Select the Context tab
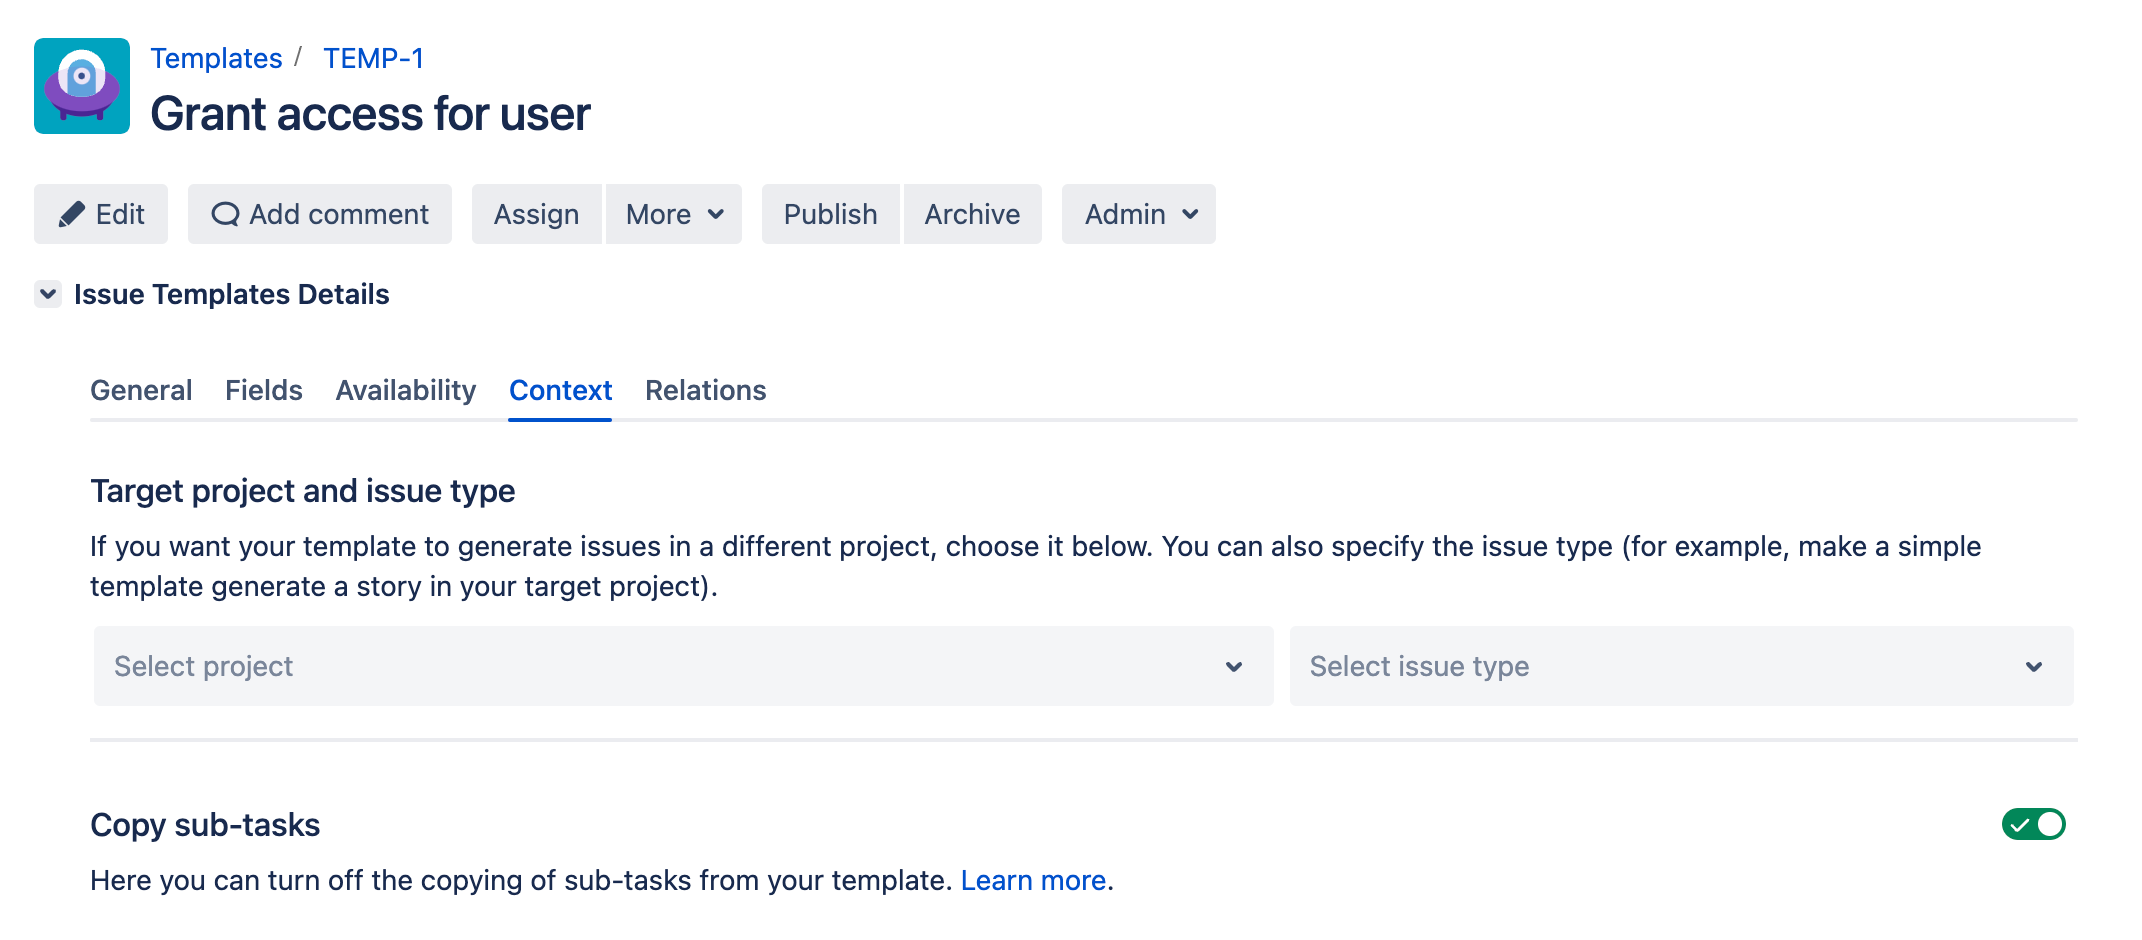Screen dimensions: 2142x940 click(x=560, y=390)
